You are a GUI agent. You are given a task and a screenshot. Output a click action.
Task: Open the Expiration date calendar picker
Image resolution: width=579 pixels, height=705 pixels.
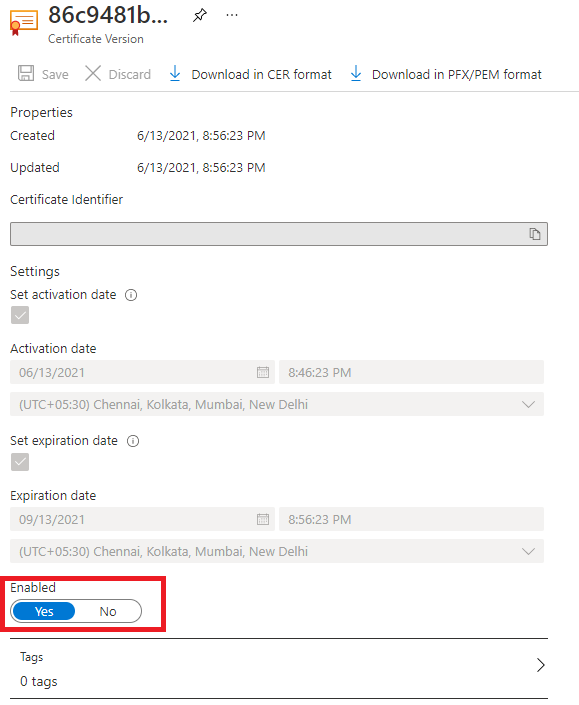263,519
